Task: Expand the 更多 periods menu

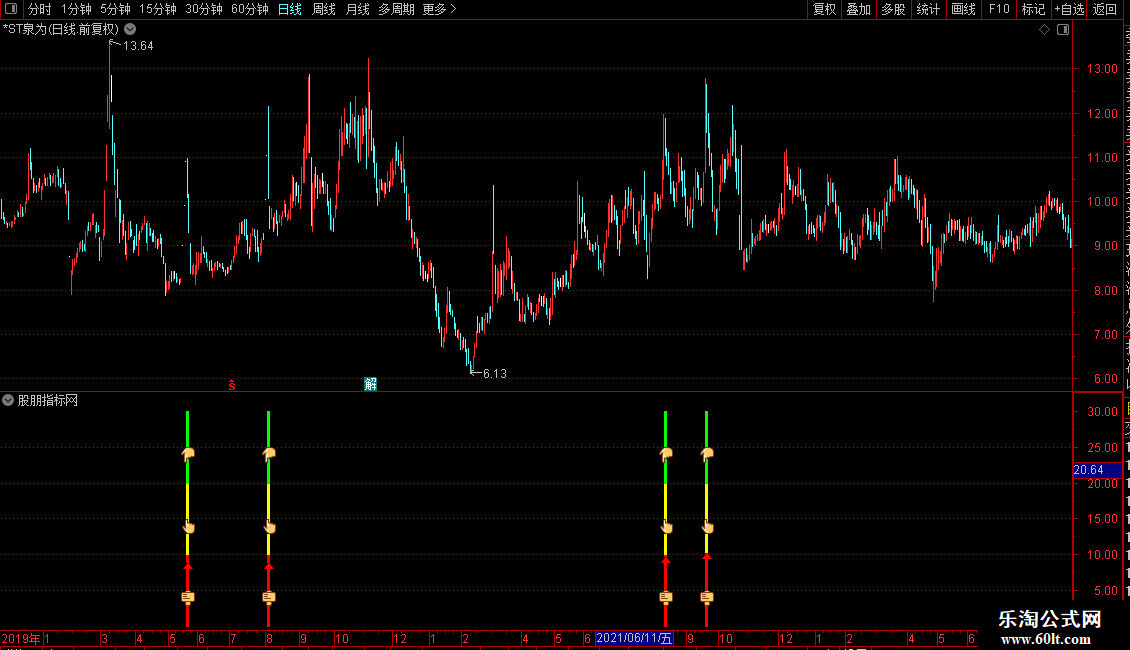Action: (x=440, y=9)
